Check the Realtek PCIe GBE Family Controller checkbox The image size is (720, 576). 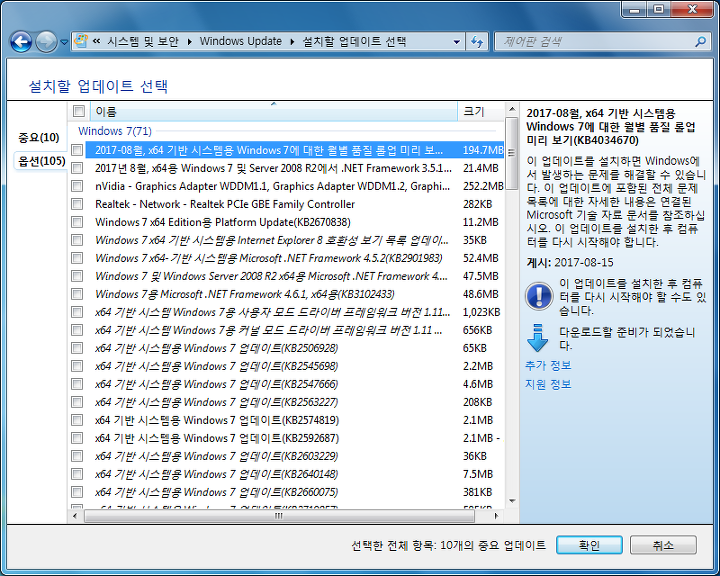[x=77, y=204]
